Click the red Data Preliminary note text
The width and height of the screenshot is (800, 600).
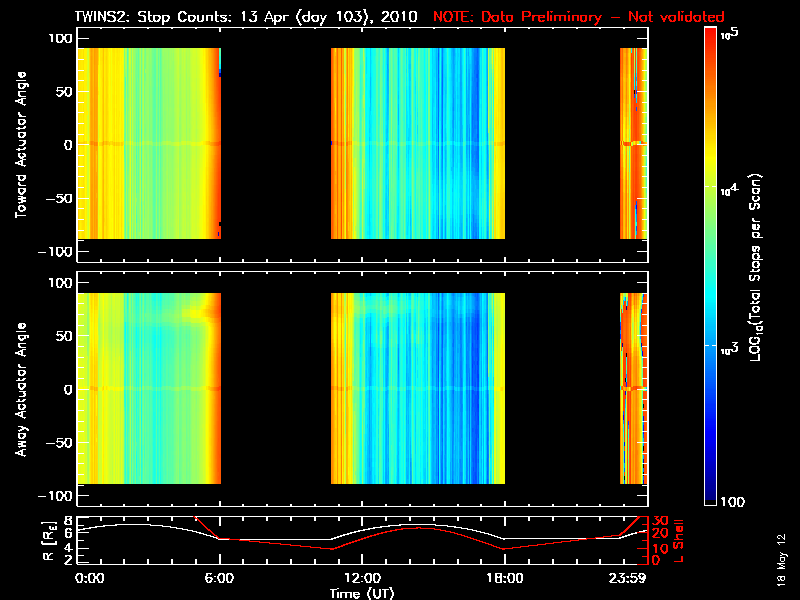pos(579,17)
